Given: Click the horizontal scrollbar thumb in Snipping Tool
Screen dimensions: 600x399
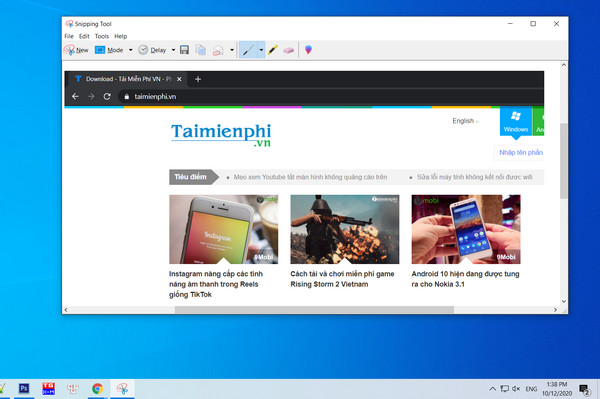Looking at the screenshot, I should pos(314,310).
